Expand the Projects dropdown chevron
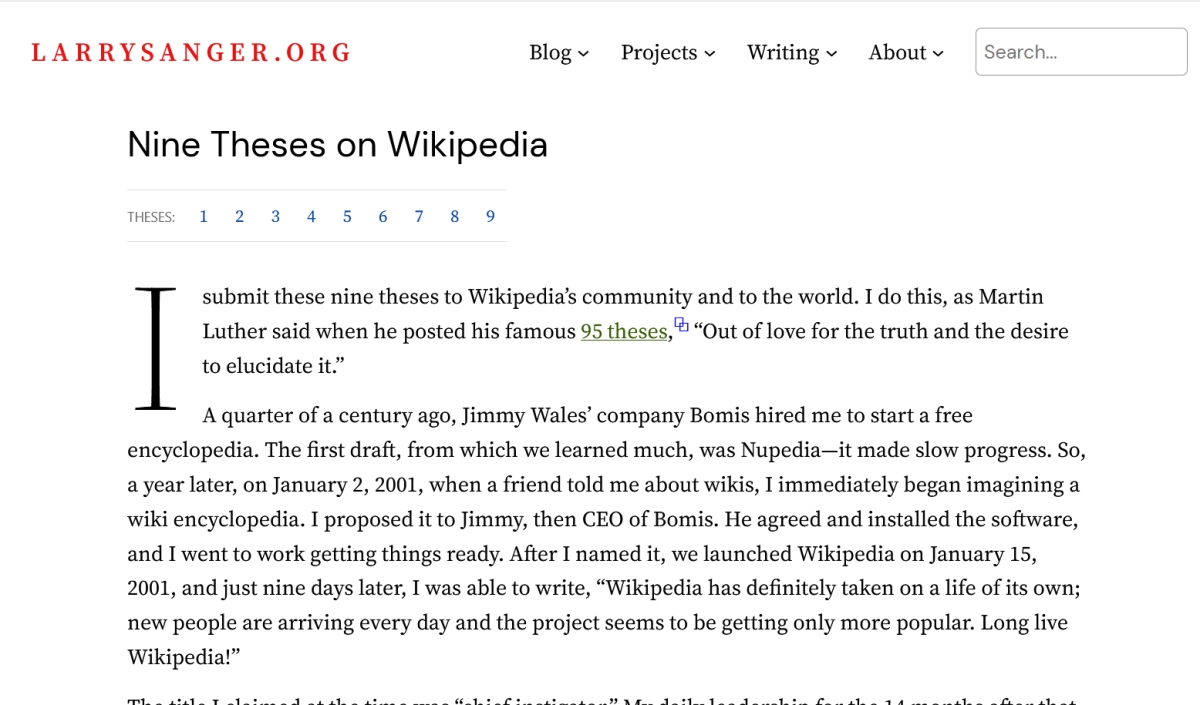Image resolution: width=1200 pixels, height=705 pixels. [710, 54]
